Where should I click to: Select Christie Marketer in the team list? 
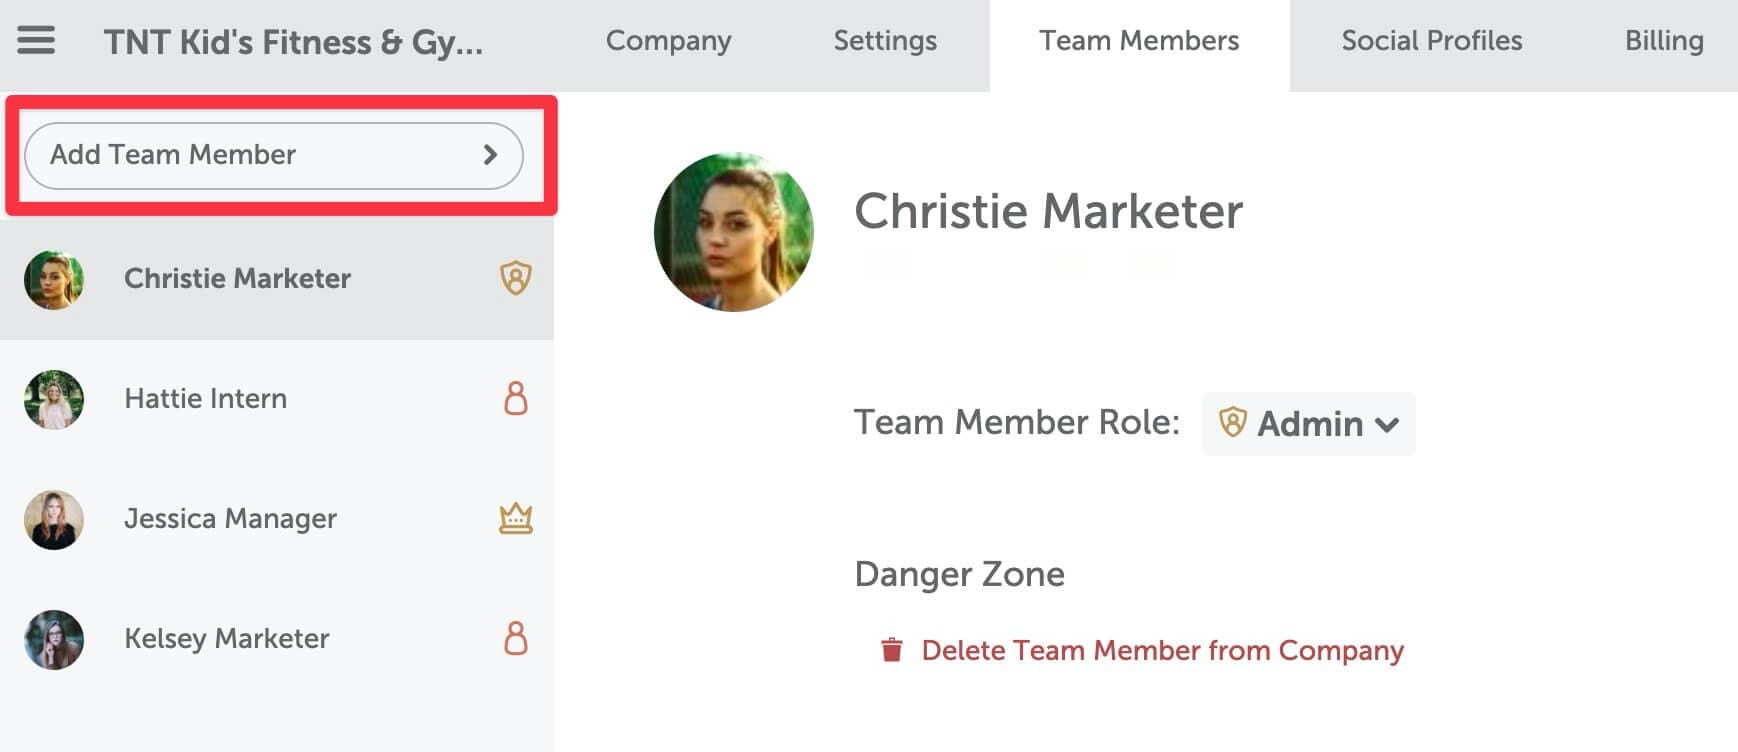coord(277,279)
